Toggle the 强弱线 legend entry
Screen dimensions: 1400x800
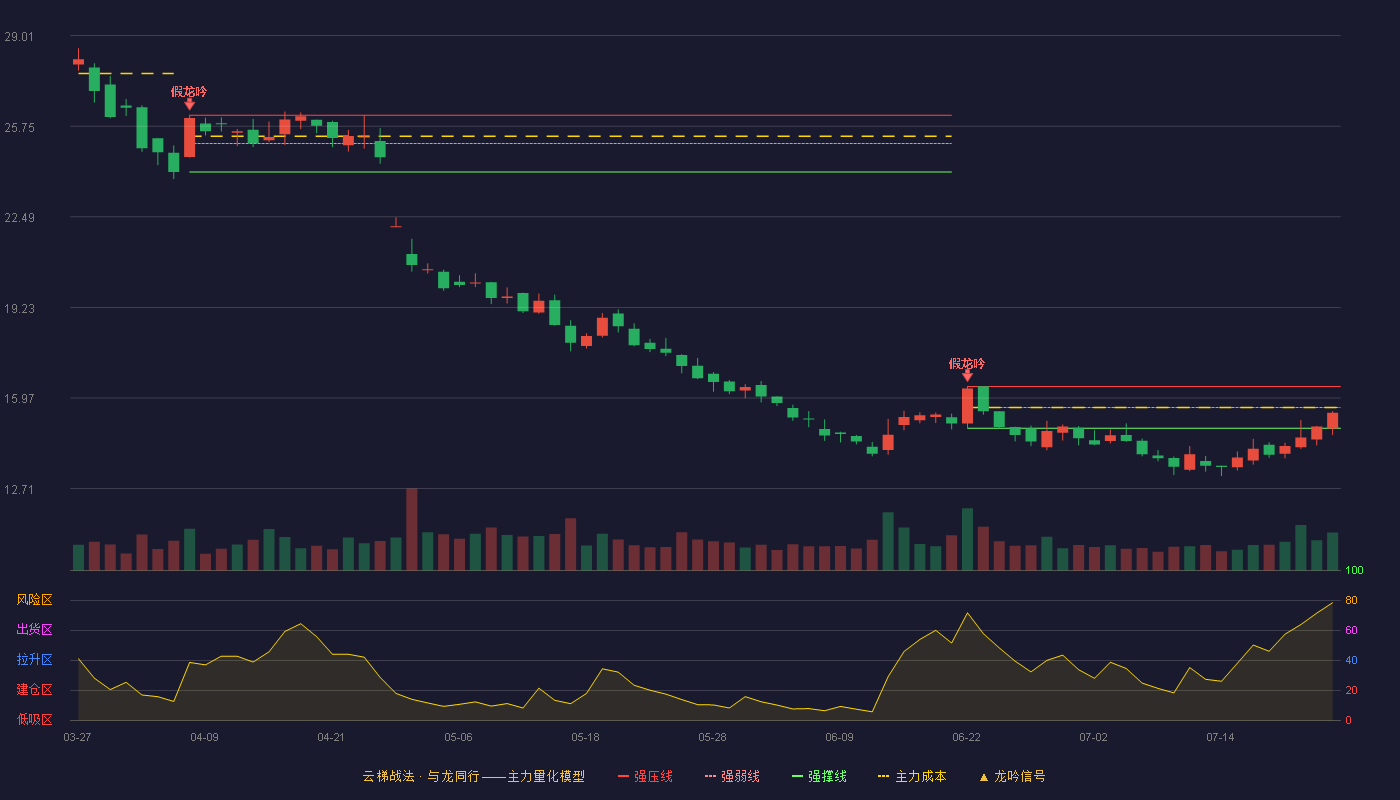(x=732, y=776)
